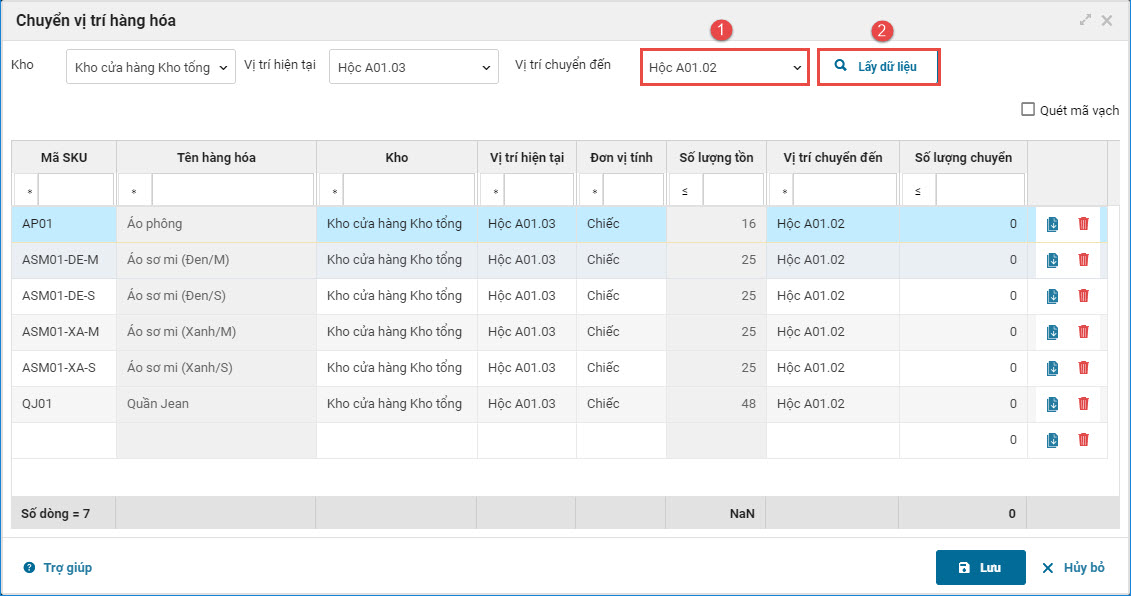The height and width of the screenshot is (596, 1131).
Task: Save with the Lưu button
Action: click(980, 567)
